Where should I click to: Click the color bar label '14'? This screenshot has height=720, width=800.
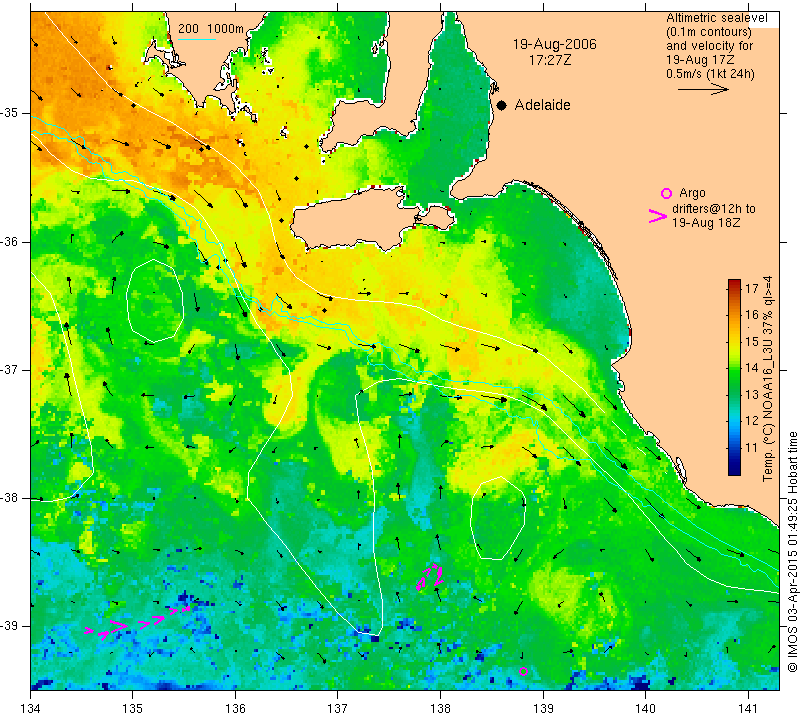tap(752, 368)
